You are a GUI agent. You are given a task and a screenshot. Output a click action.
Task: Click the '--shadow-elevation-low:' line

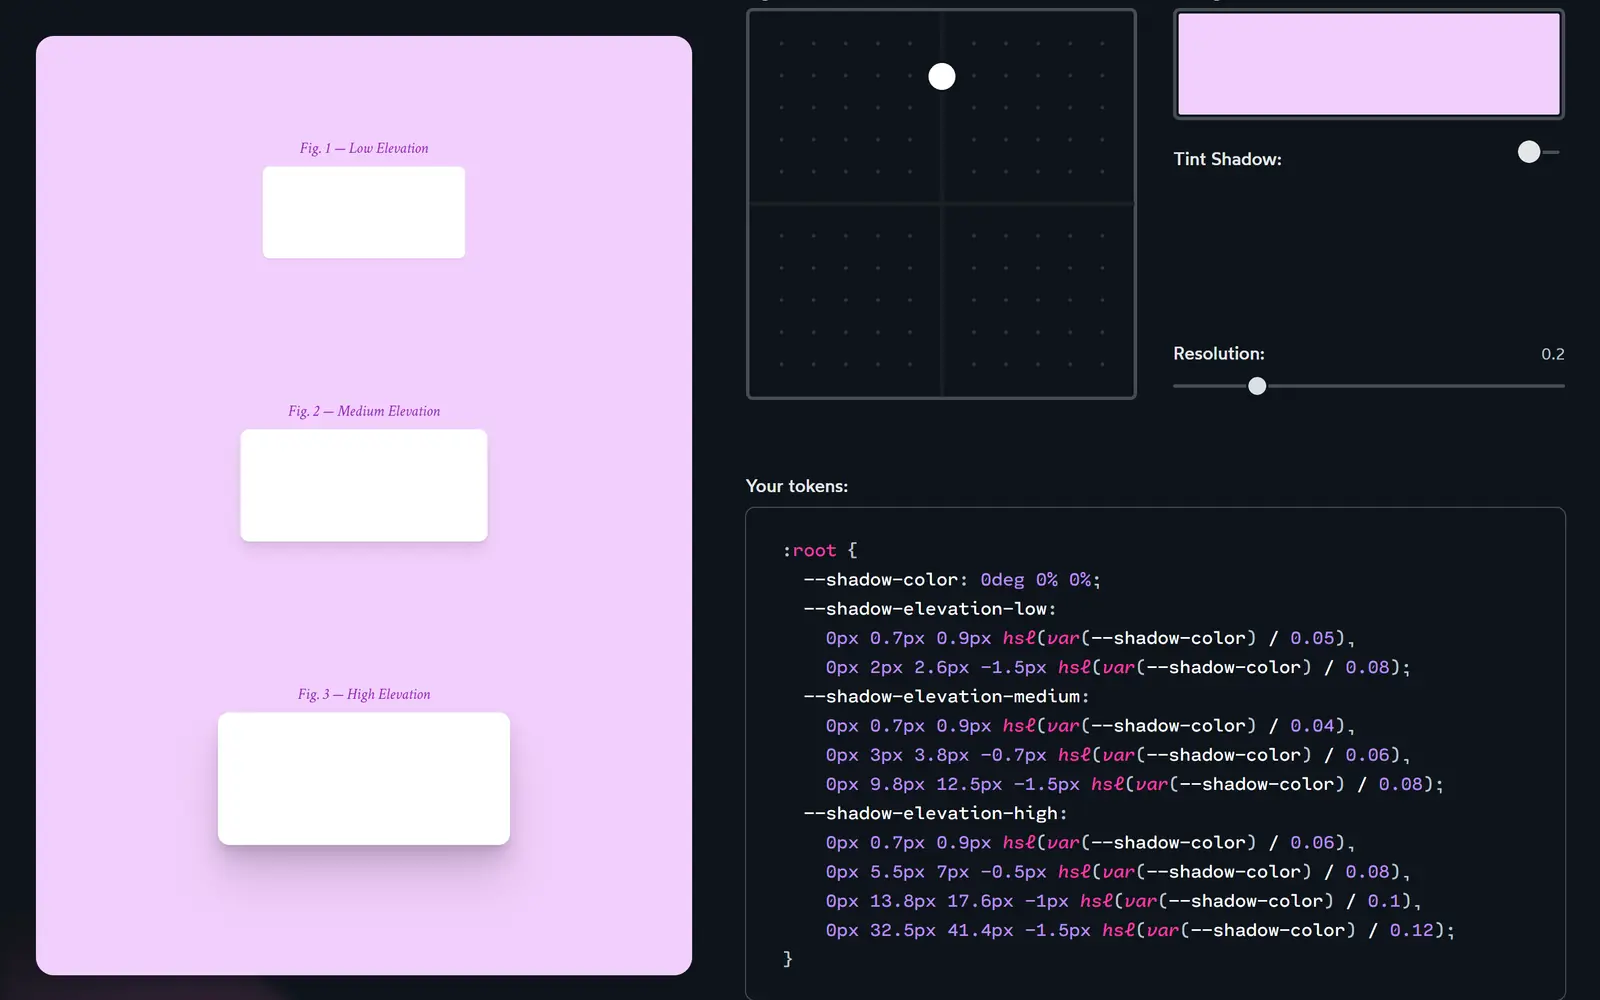point(930,609)
